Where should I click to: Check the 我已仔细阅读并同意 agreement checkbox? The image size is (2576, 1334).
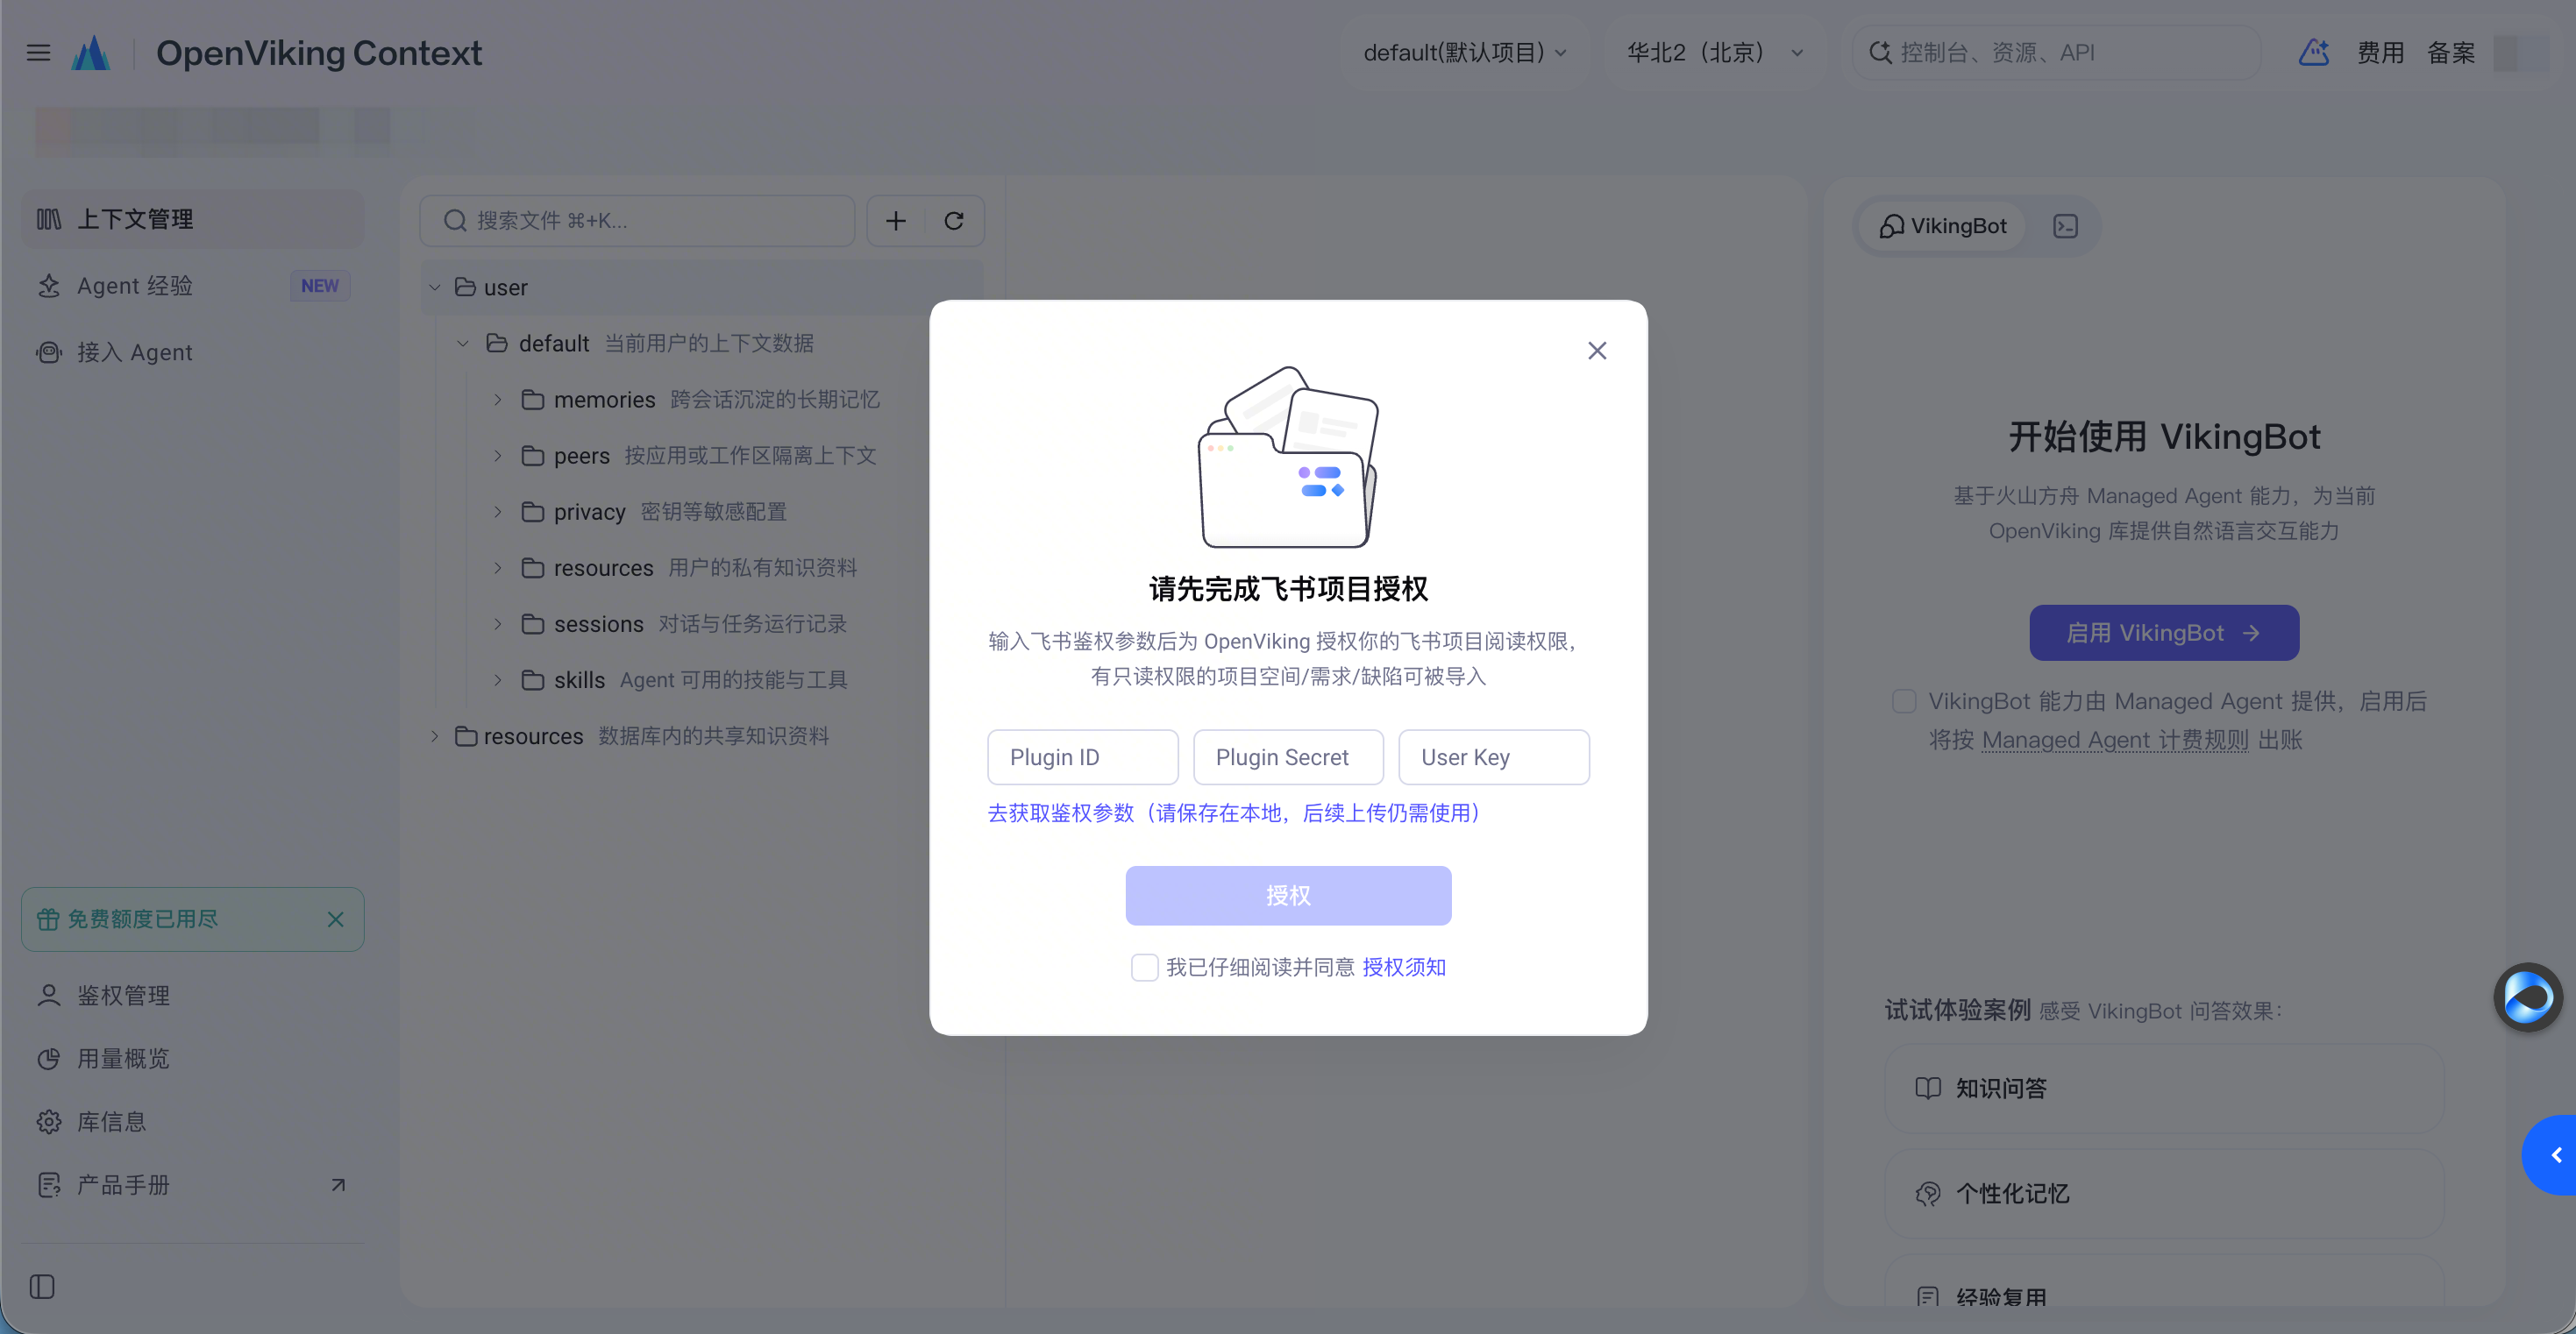pyautogui.click(x=1145, y=967)
